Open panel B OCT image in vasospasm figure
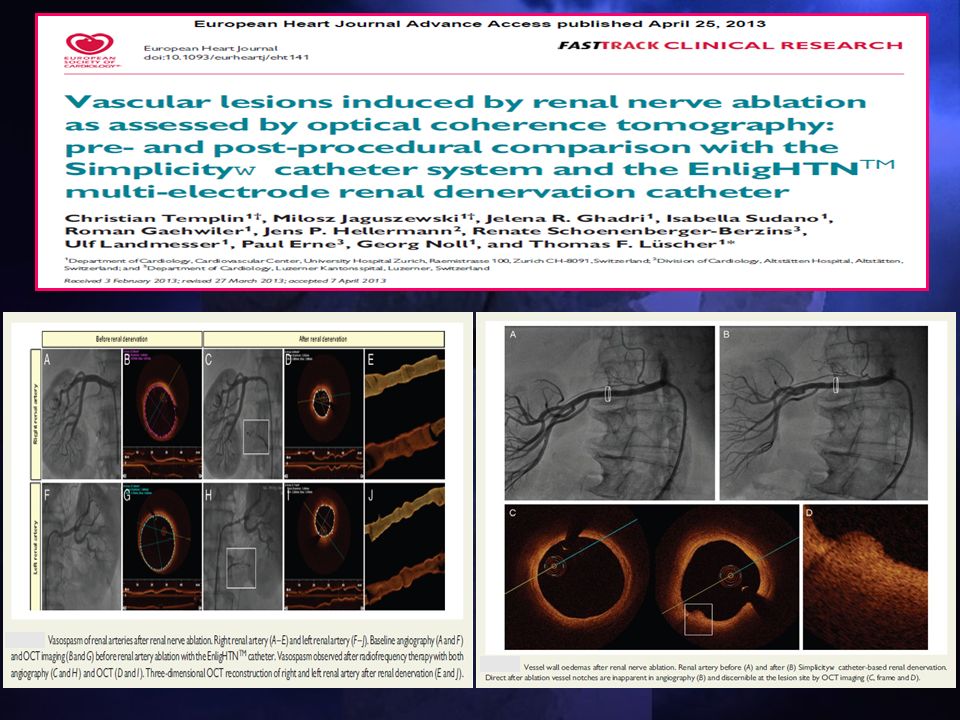960x720 pixels. [162, 414]
